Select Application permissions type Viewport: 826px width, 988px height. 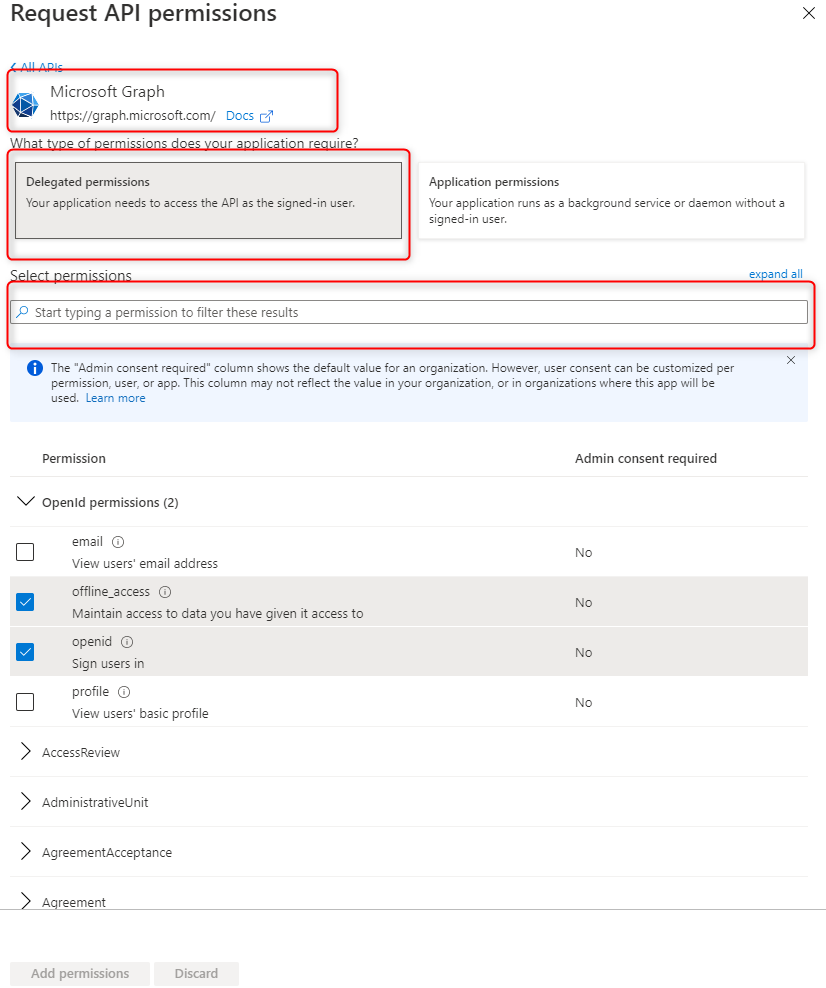click(610, 200)
